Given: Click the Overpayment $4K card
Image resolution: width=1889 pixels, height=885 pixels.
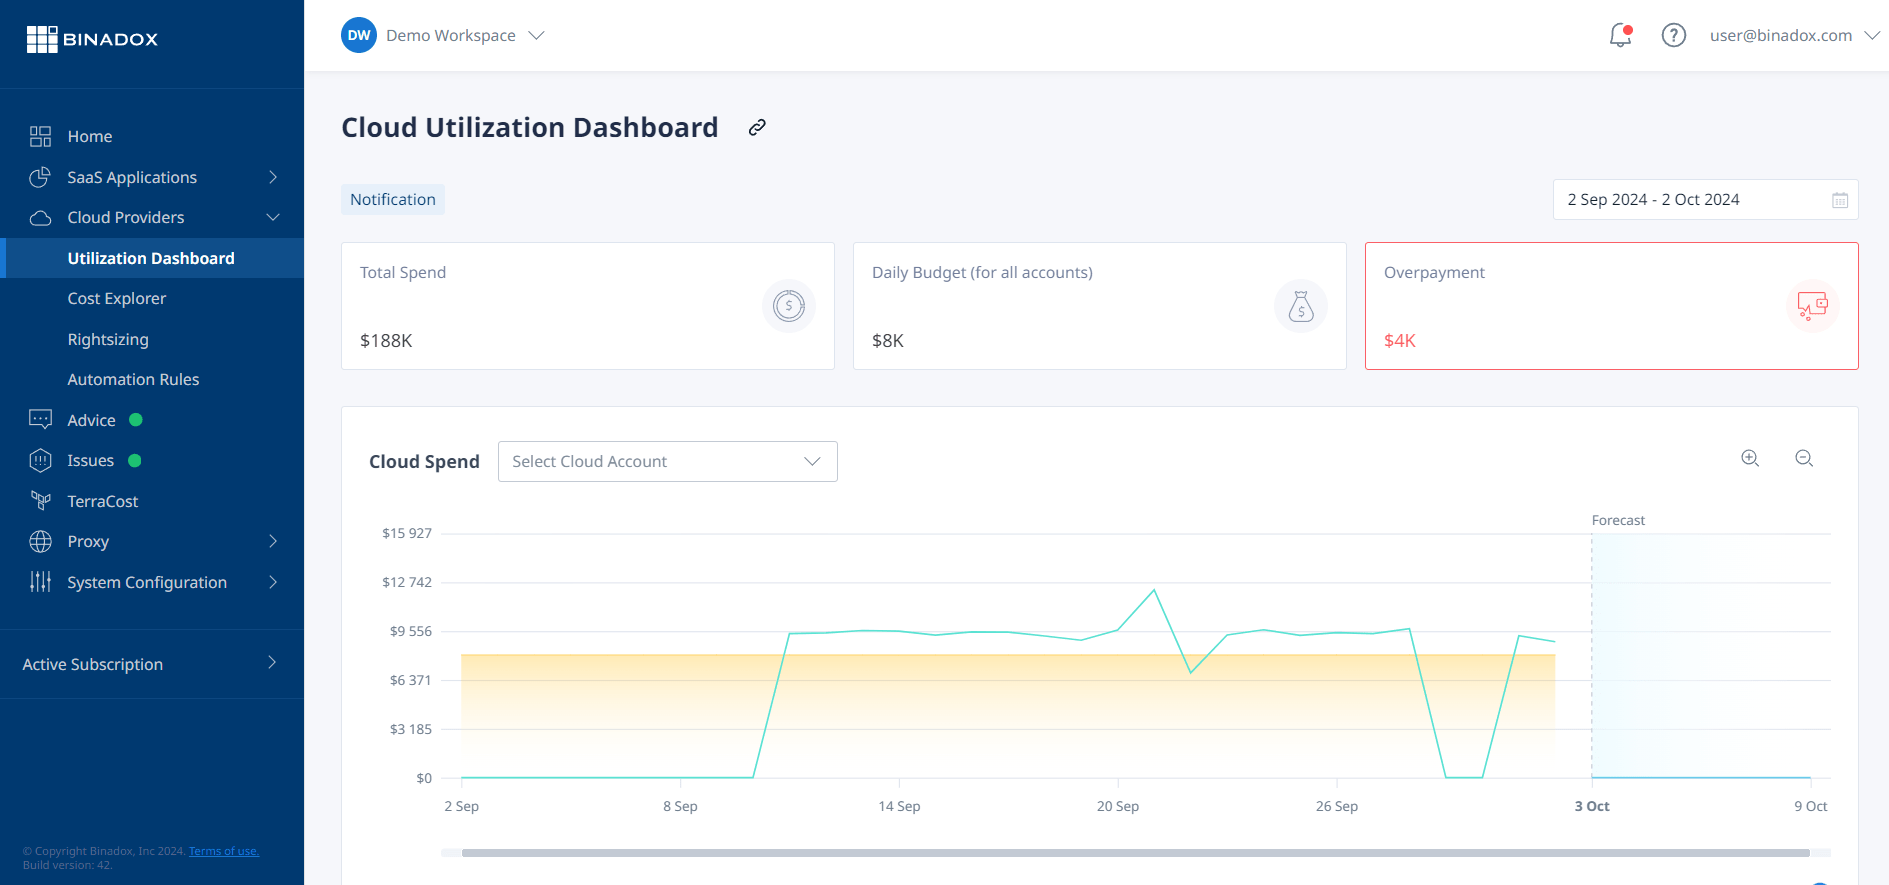Looking at the screenshot, I should pyautogui.click(x=1612, y=306).
